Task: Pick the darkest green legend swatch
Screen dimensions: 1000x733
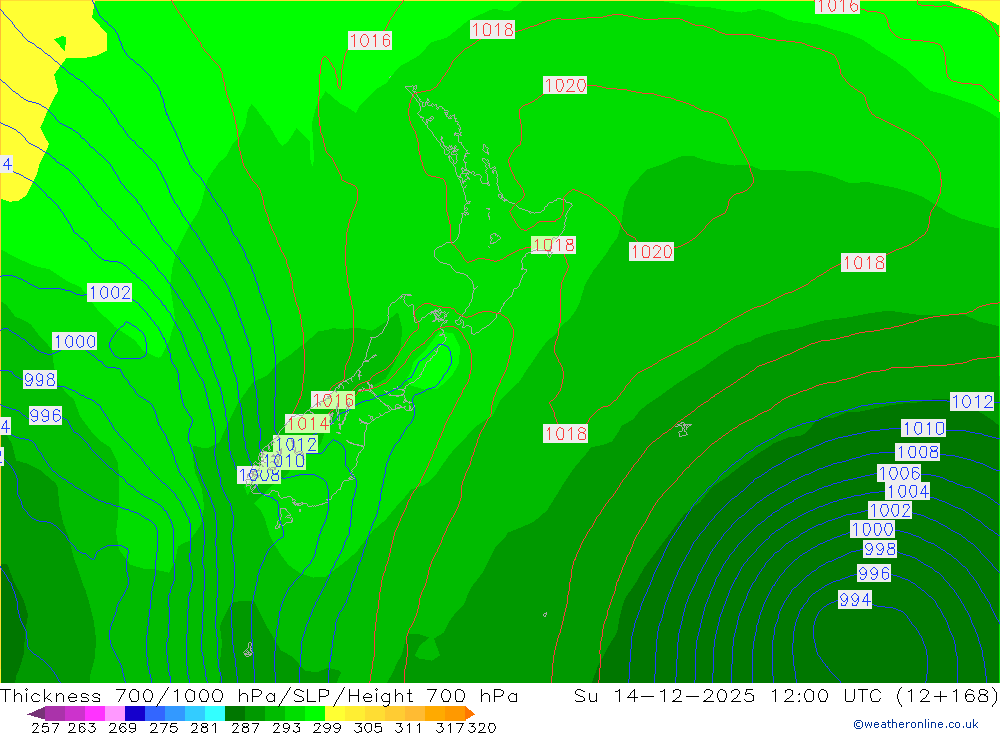Action: (x=235, y=713)
